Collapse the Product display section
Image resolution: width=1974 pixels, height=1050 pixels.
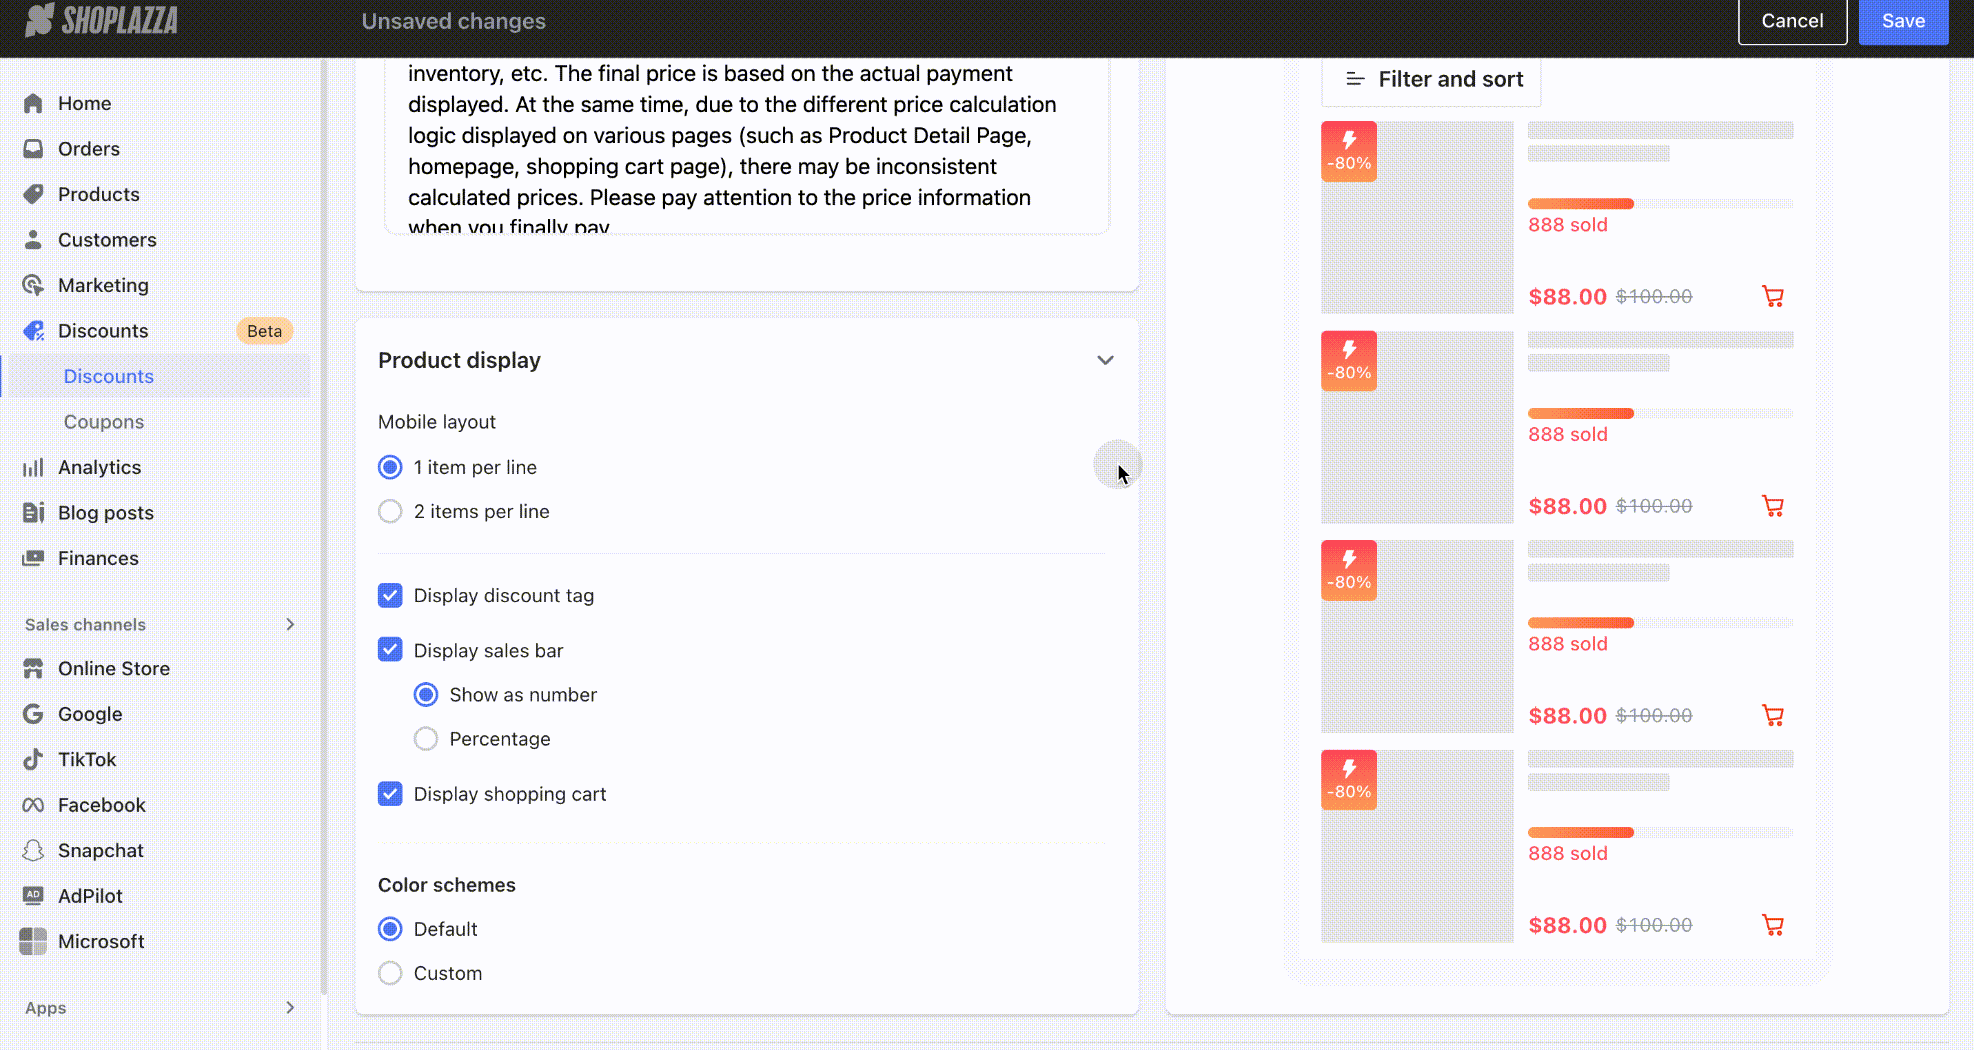tap(1105, 360)
